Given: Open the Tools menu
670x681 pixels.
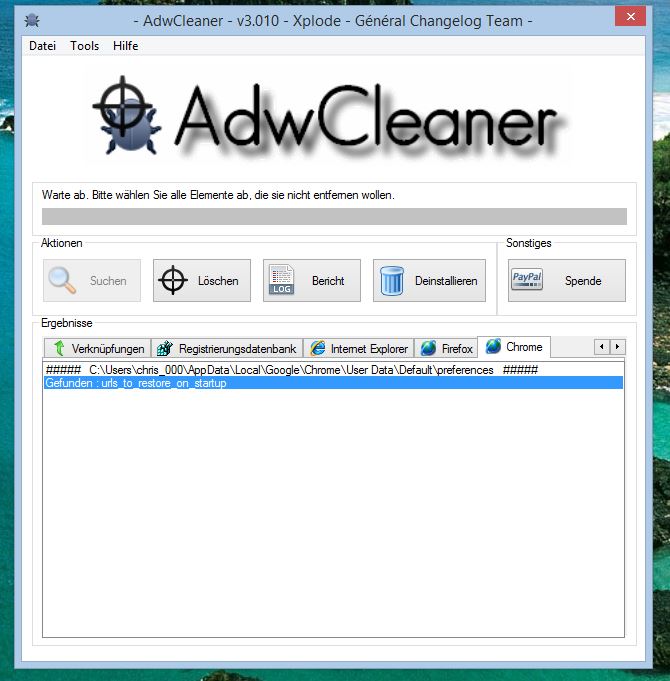Looking at the screenshot, I should [85, 46].
